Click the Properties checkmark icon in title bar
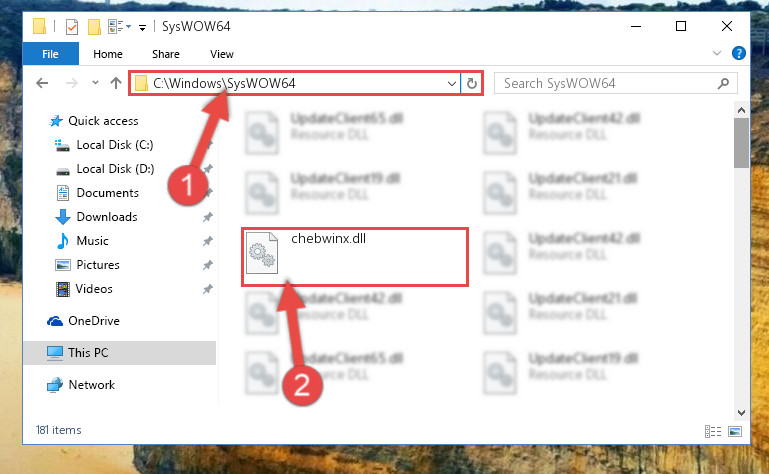This screenshot has width=769, height=474. tap(72, 26)
